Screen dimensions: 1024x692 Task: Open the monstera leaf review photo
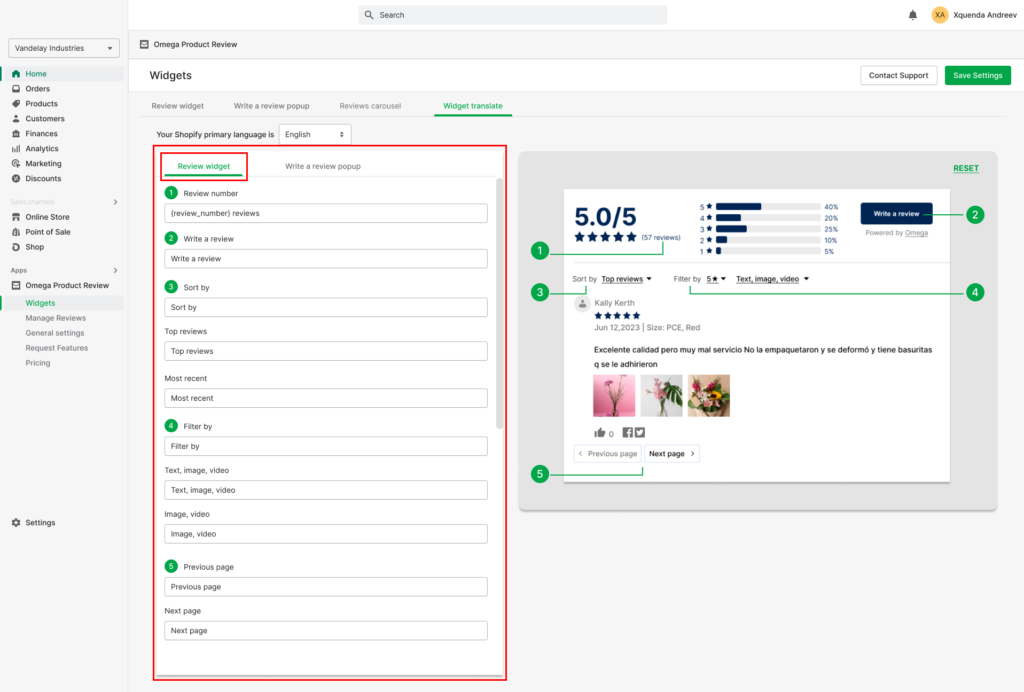[662, 396]
